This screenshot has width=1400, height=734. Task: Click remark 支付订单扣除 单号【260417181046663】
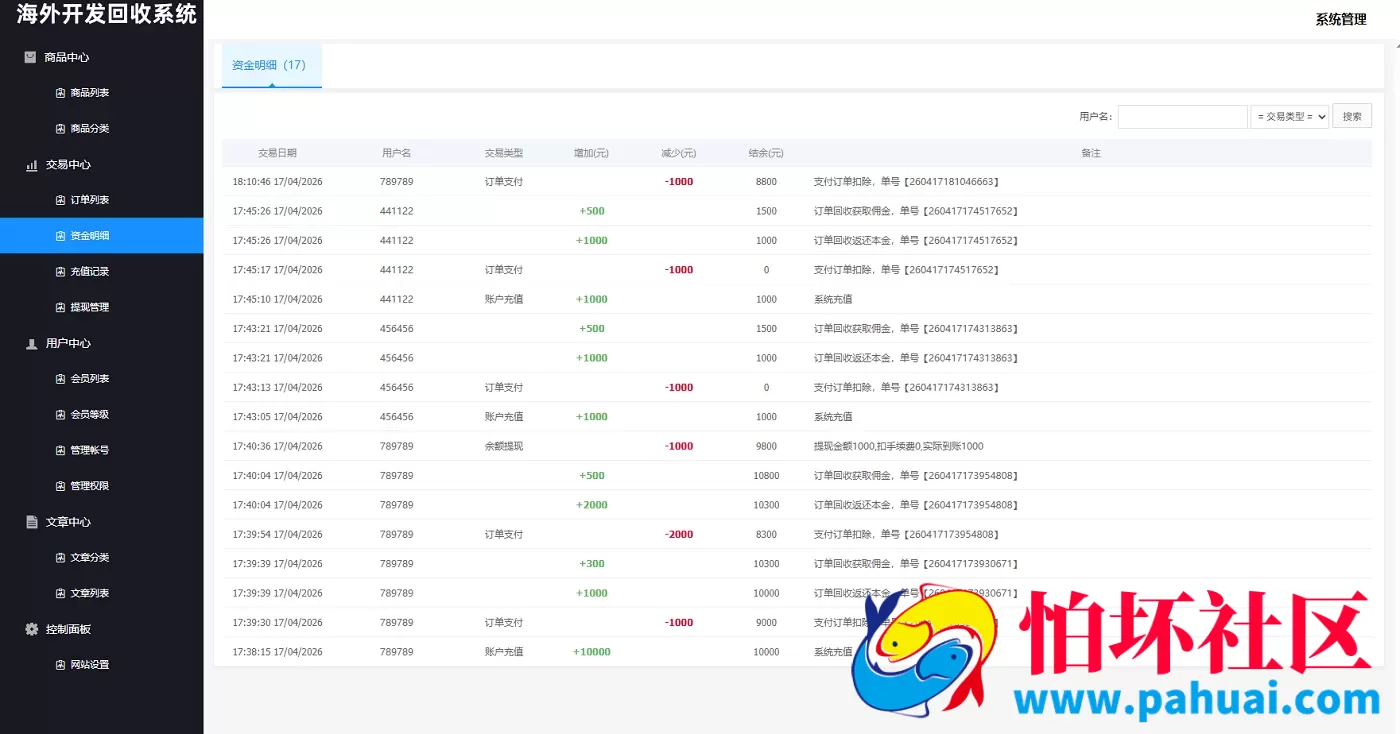(906, 182)
